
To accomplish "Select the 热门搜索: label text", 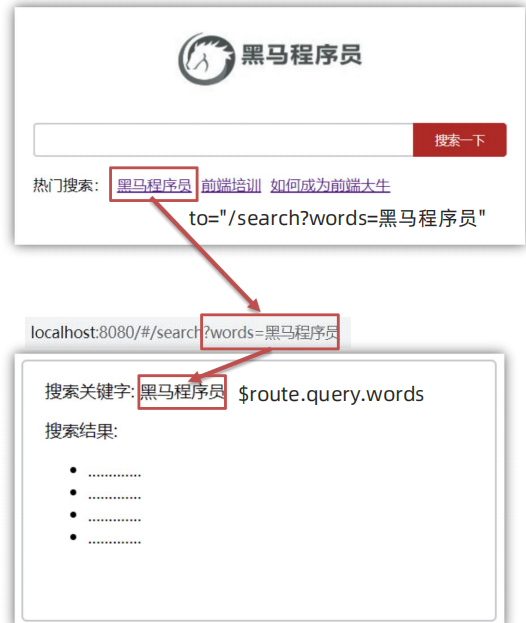I will (66, 186).
